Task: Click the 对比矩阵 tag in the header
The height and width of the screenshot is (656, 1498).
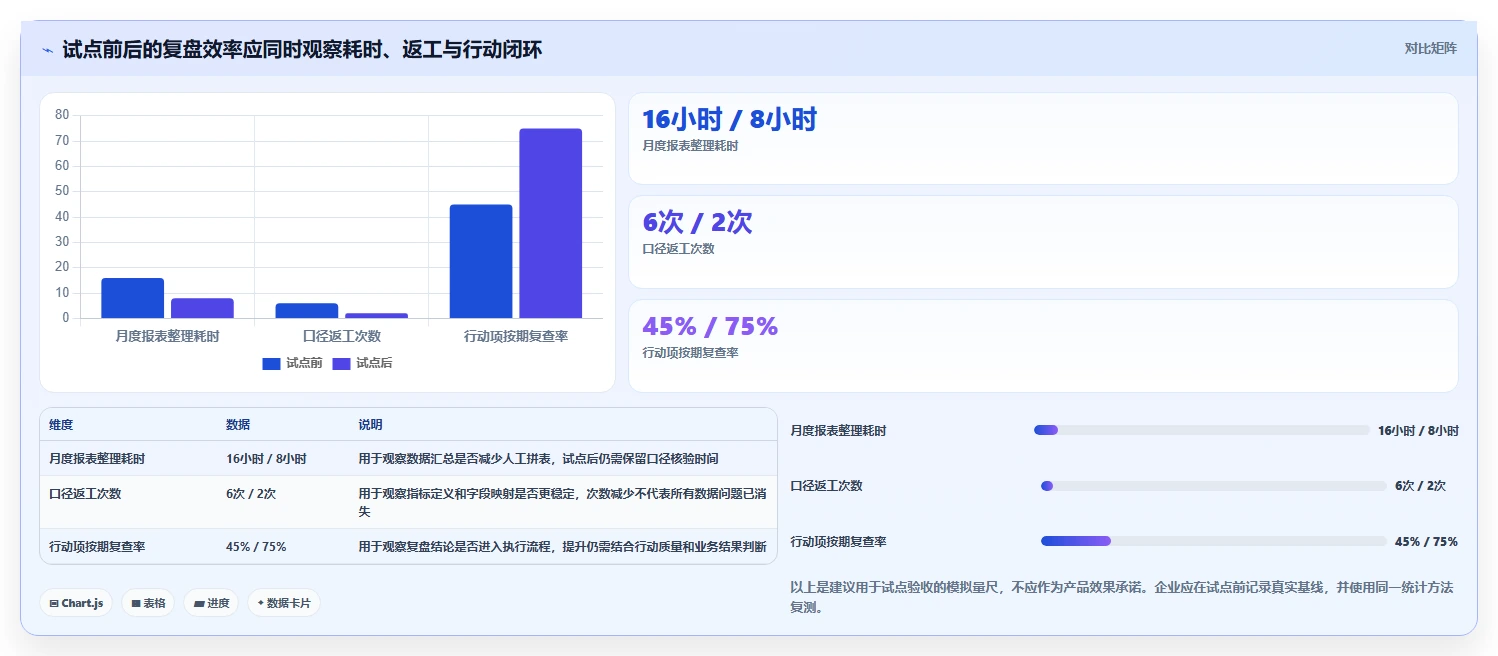Action: [1431, 48]
